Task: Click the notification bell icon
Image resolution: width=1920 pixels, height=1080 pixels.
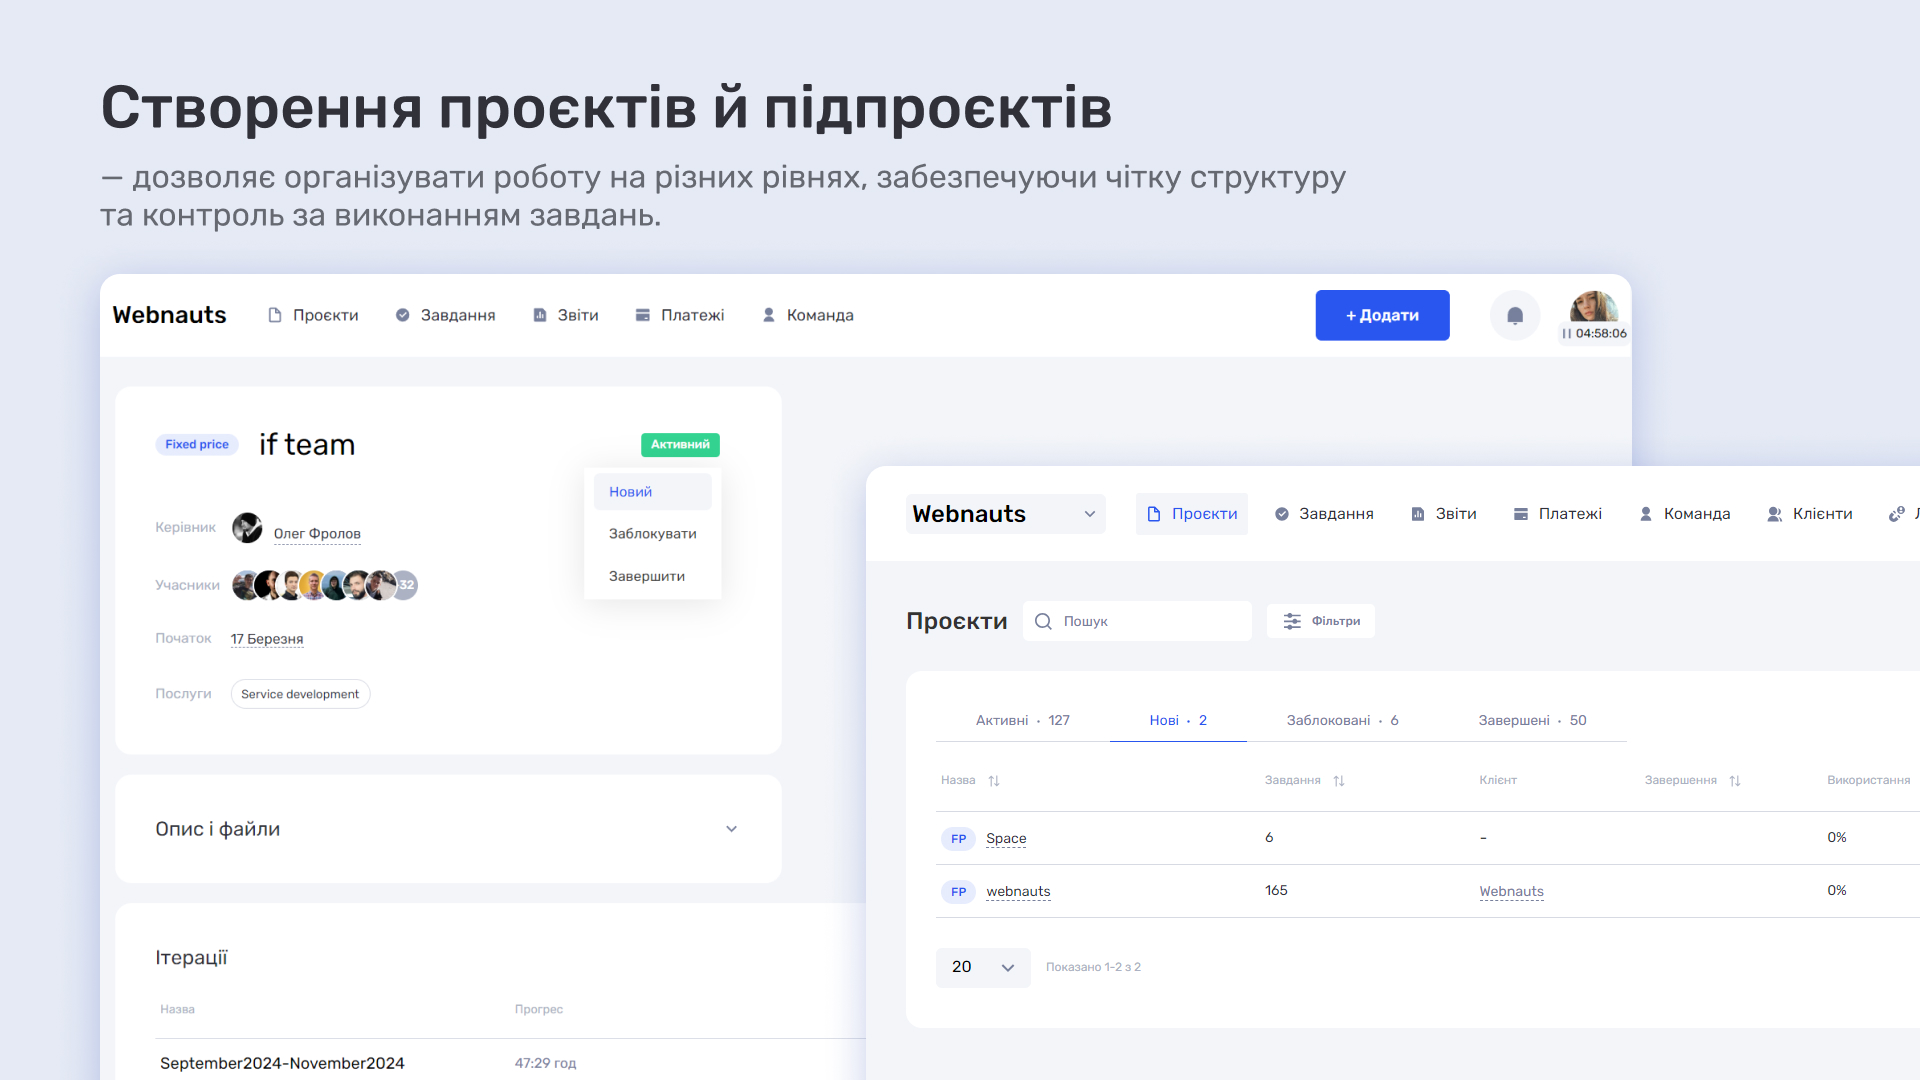Action: click(x=1515, y=316)
